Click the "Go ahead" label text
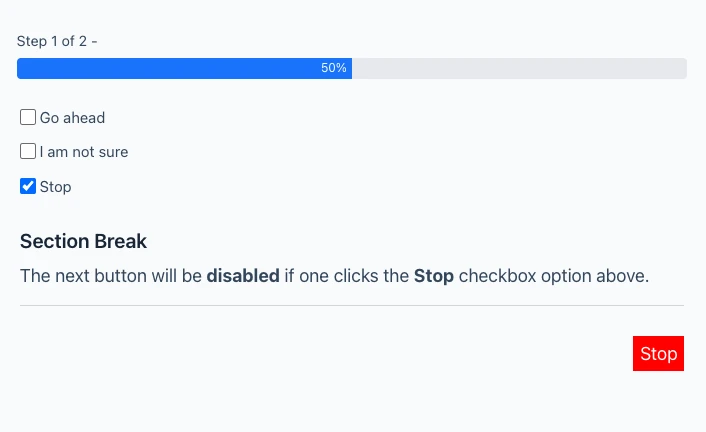This screenshot has width=706, height=432. 72,118
